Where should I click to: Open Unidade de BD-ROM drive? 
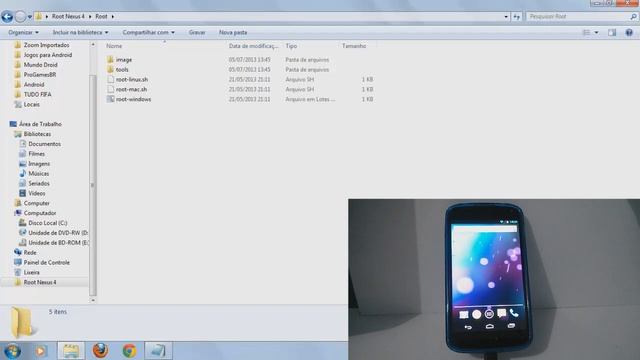[58, 243]
